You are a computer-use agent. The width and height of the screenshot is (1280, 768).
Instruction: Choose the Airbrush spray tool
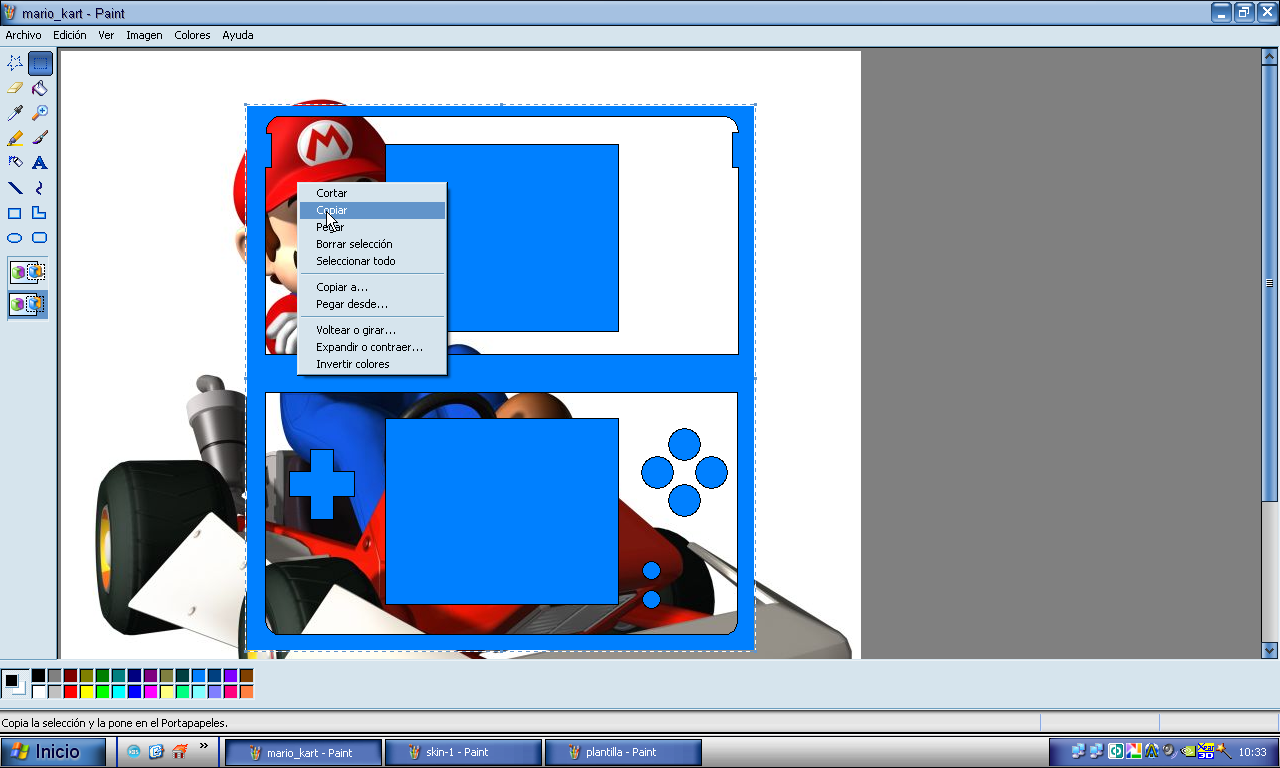[x=15, y=163]
